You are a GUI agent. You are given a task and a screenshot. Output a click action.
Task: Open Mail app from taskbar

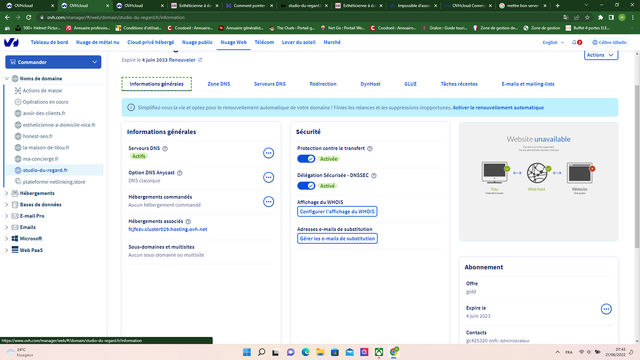349,352
